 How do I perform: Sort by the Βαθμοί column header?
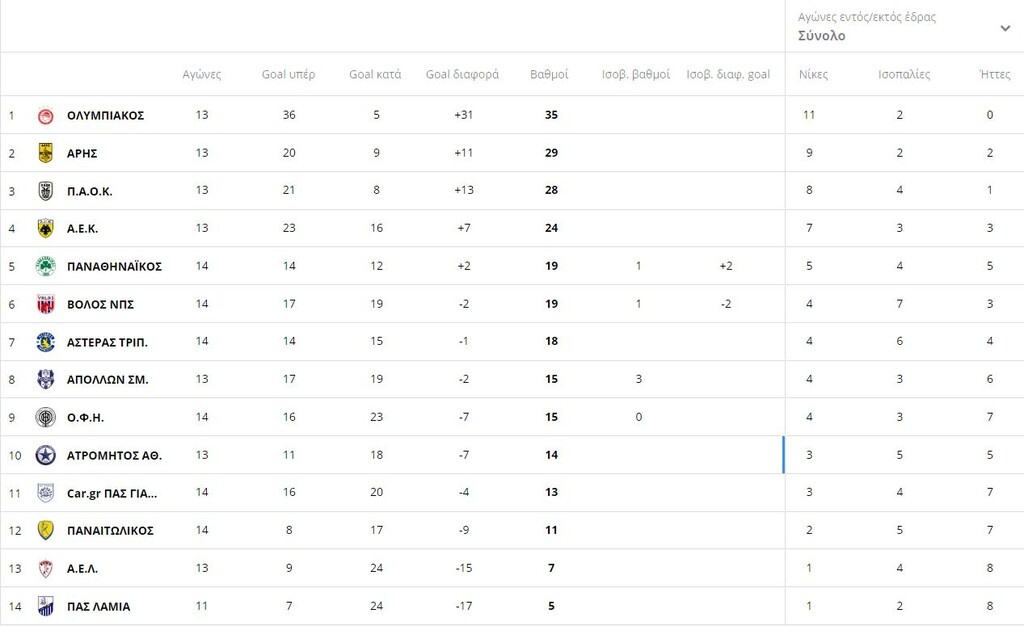(x=549, y=75)
